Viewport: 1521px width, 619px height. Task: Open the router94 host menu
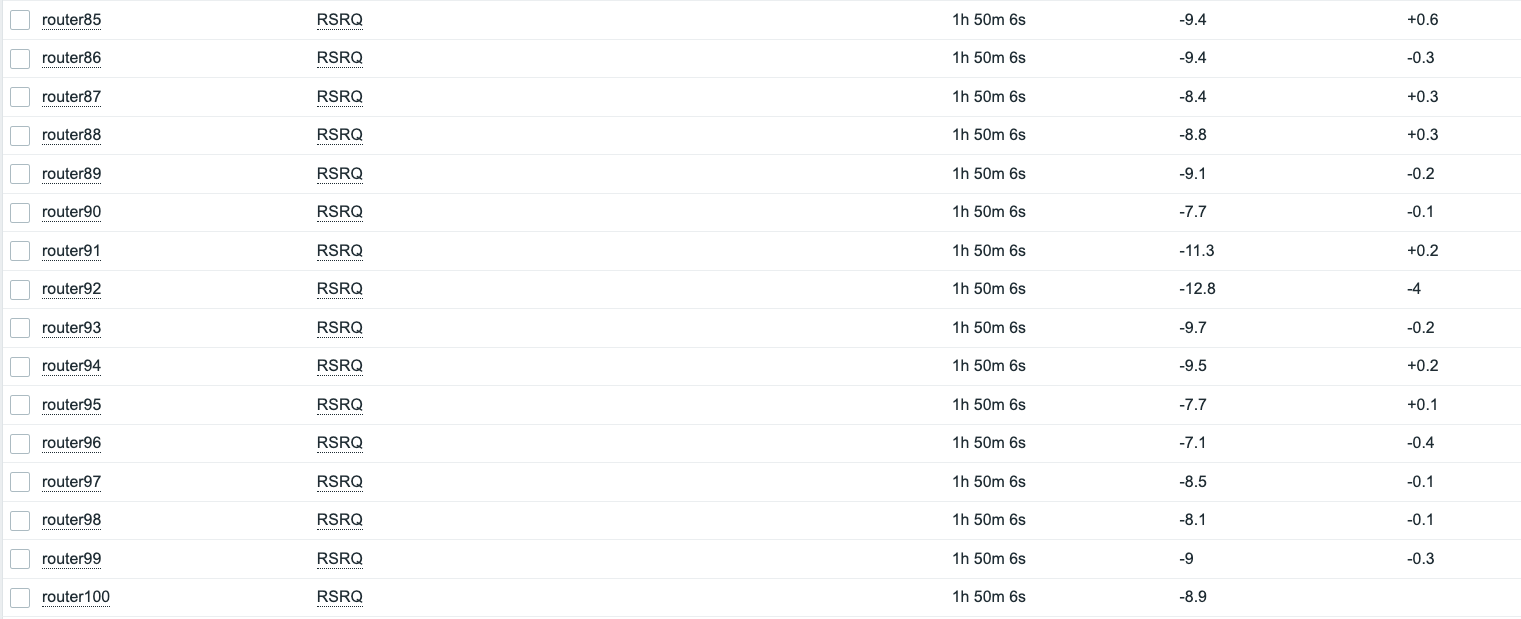tap(71, 366)
